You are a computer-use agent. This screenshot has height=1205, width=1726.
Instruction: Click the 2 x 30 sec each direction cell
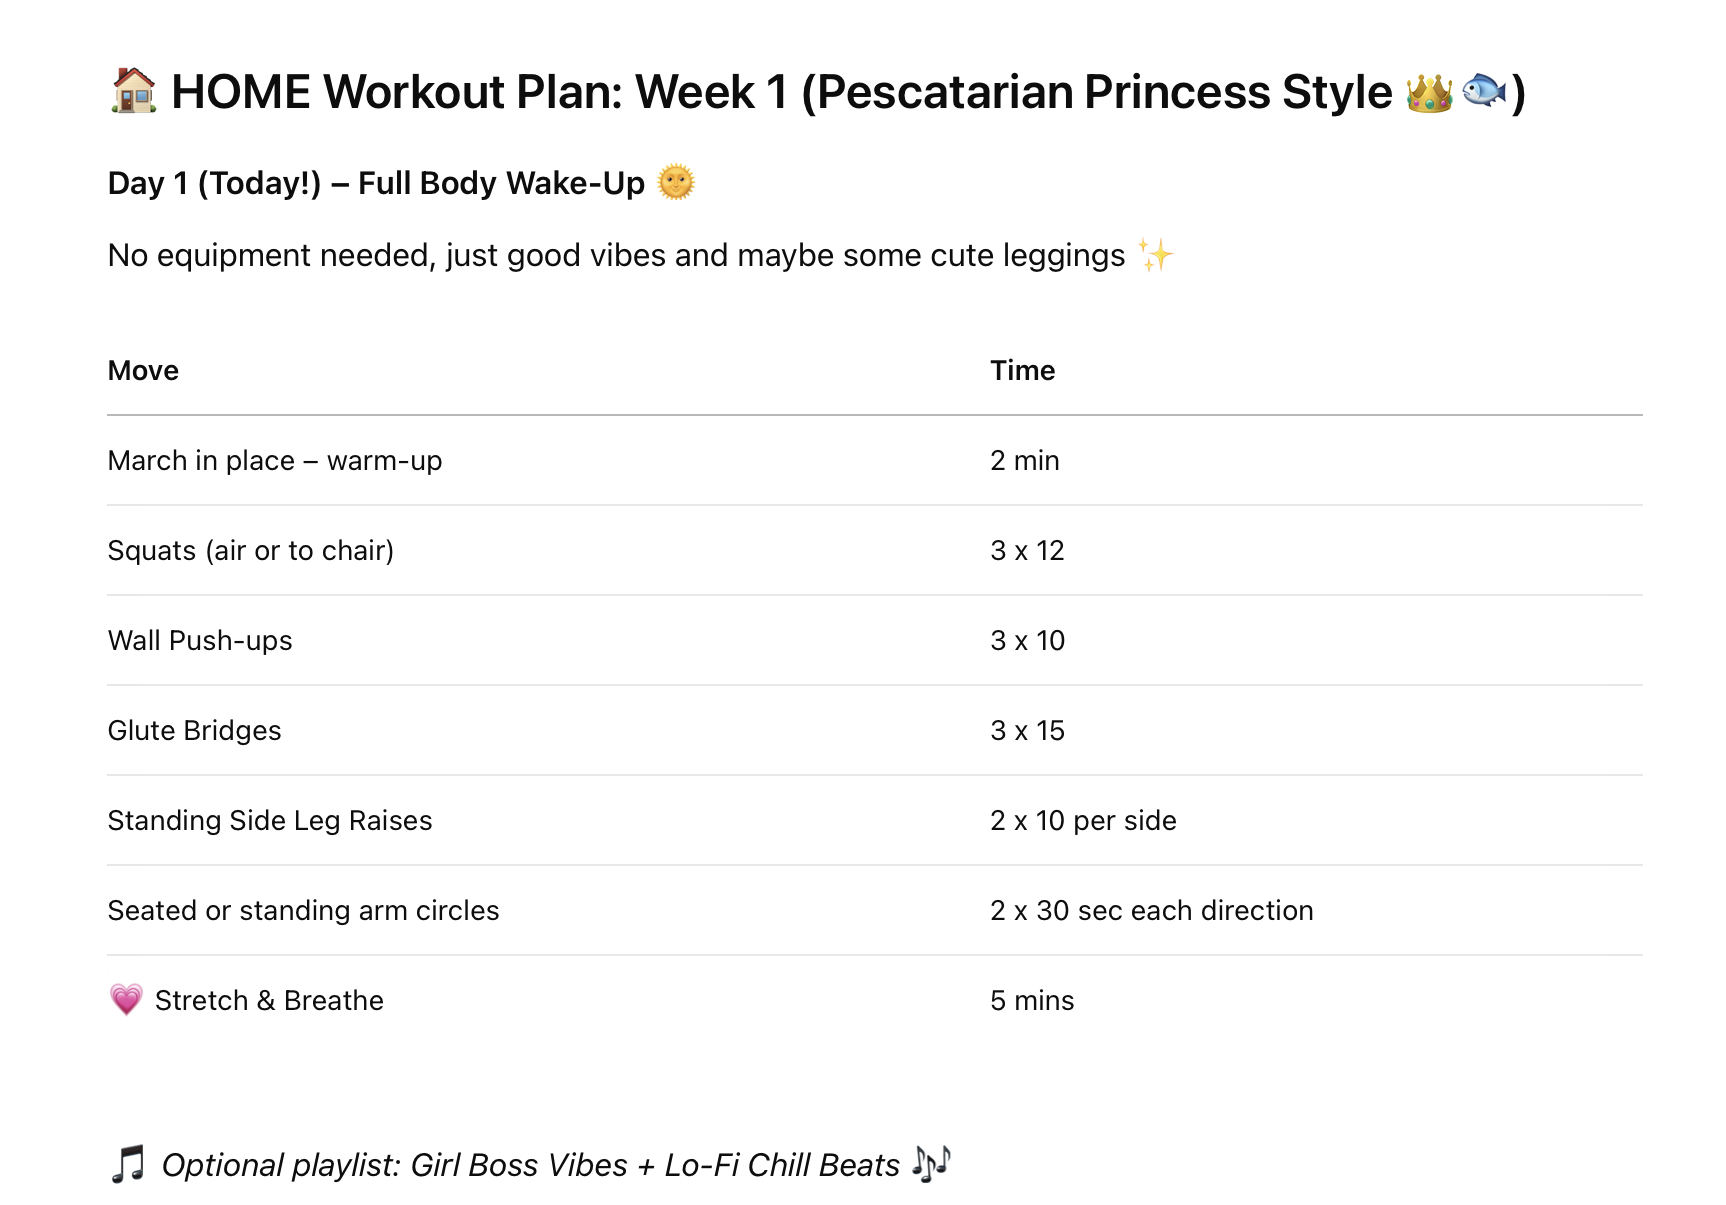(x=1152, y=910)
